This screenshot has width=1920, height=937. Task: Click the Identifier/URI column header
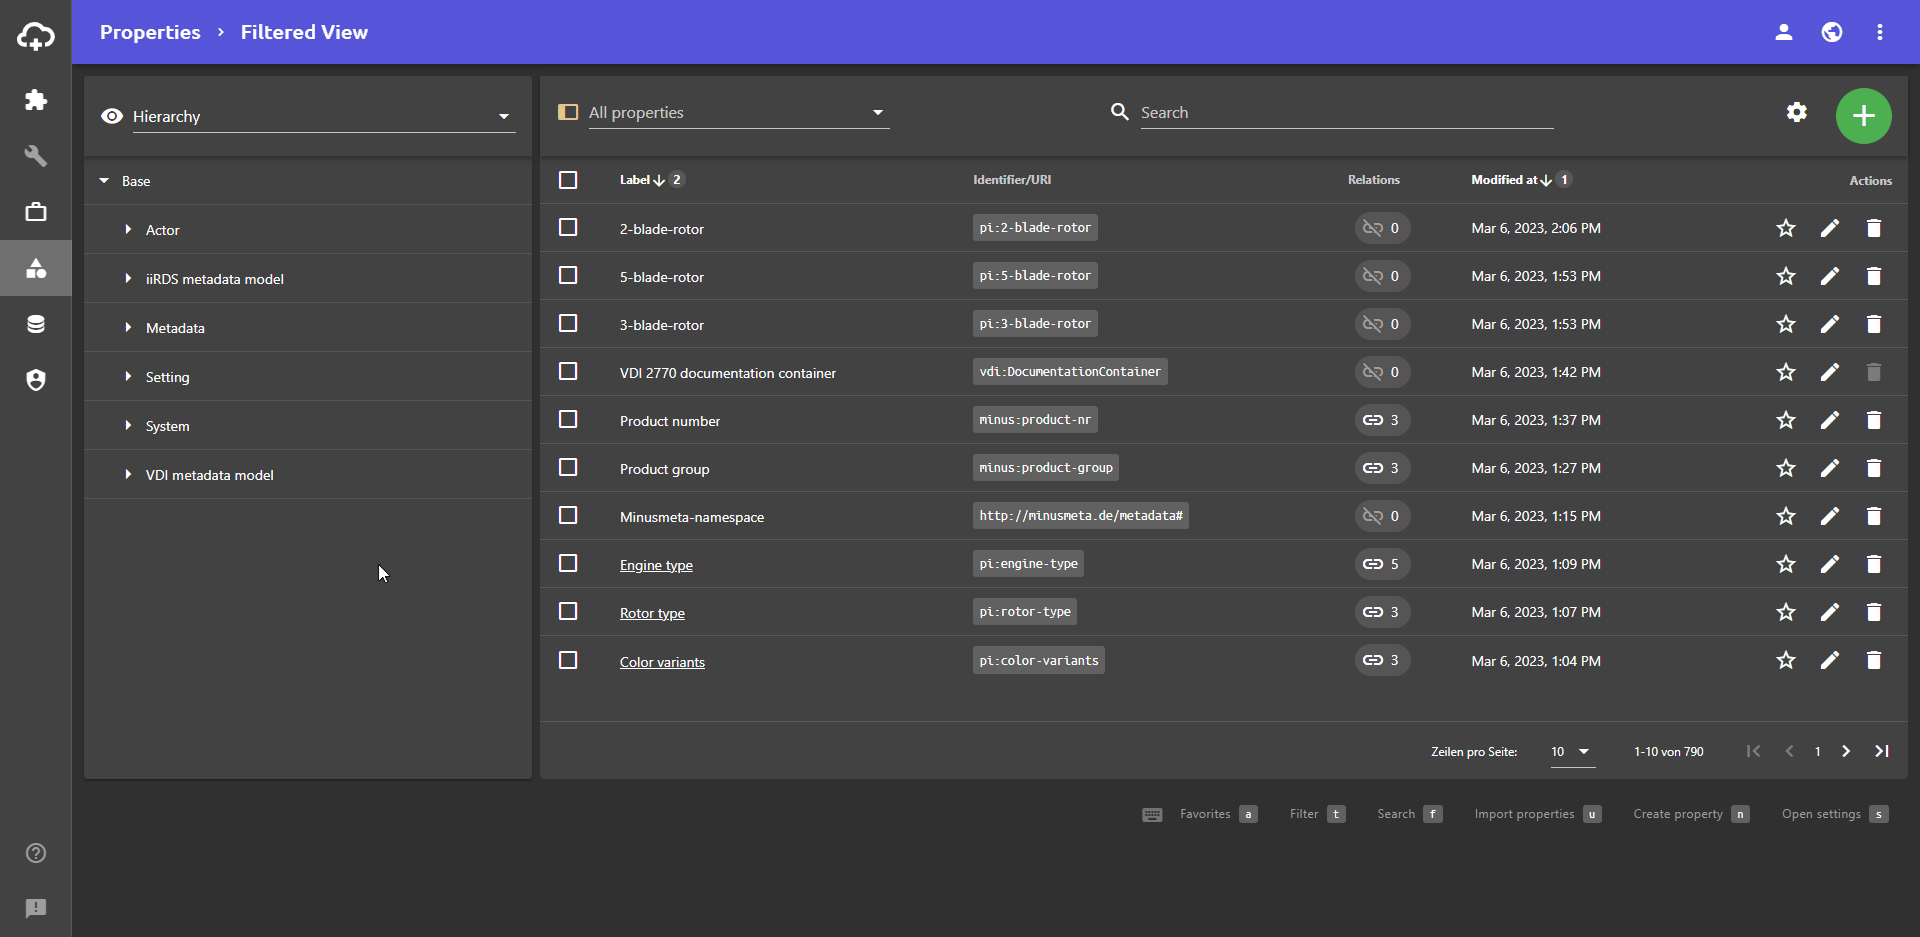[x=1012, y=180]
